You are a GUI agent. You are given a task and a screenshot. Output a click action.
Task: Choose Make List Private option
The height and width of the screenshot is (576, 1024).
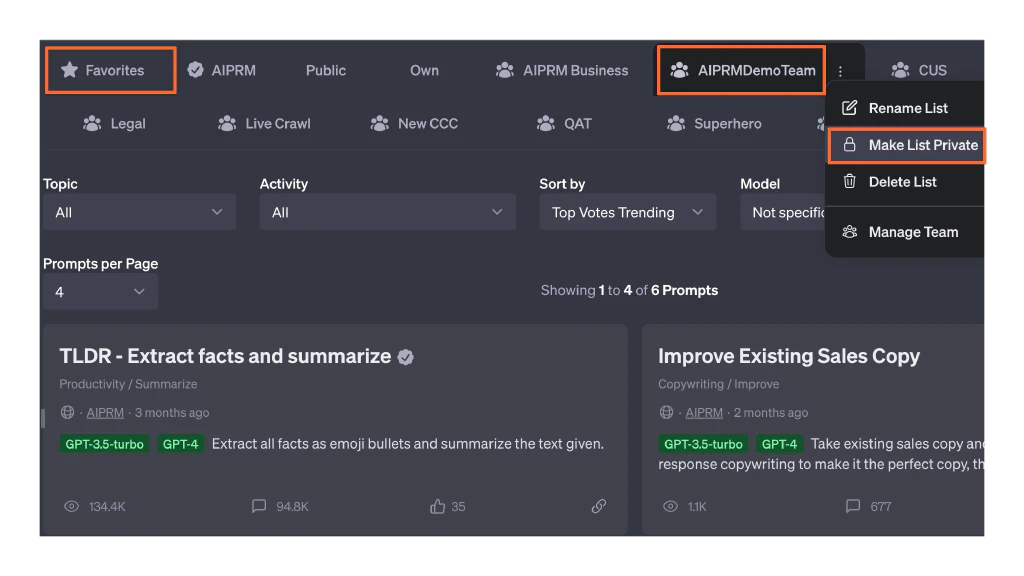pos(906,145)
